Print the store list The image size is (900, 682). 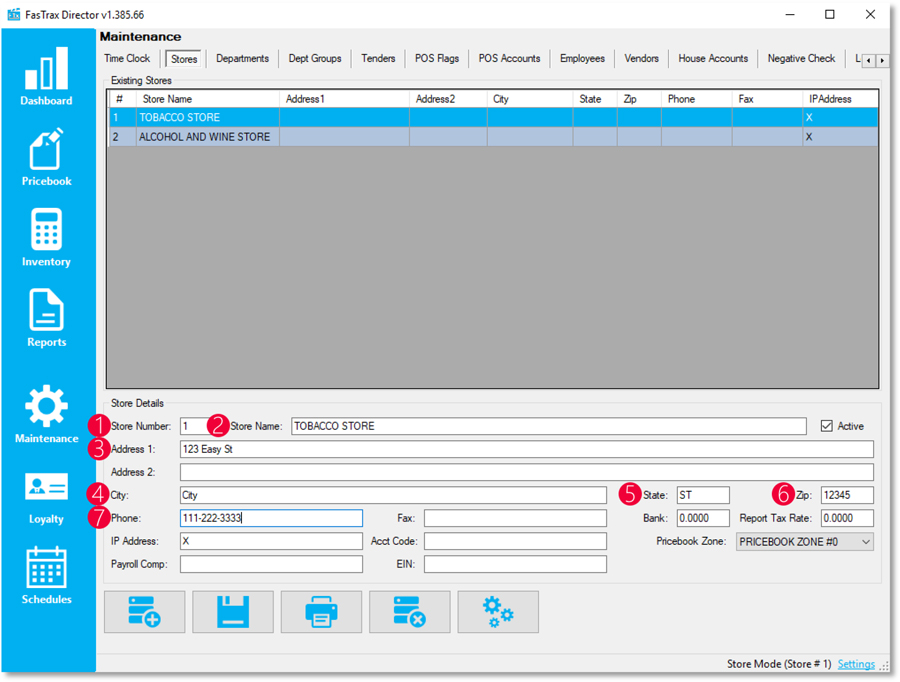point(321,612)
